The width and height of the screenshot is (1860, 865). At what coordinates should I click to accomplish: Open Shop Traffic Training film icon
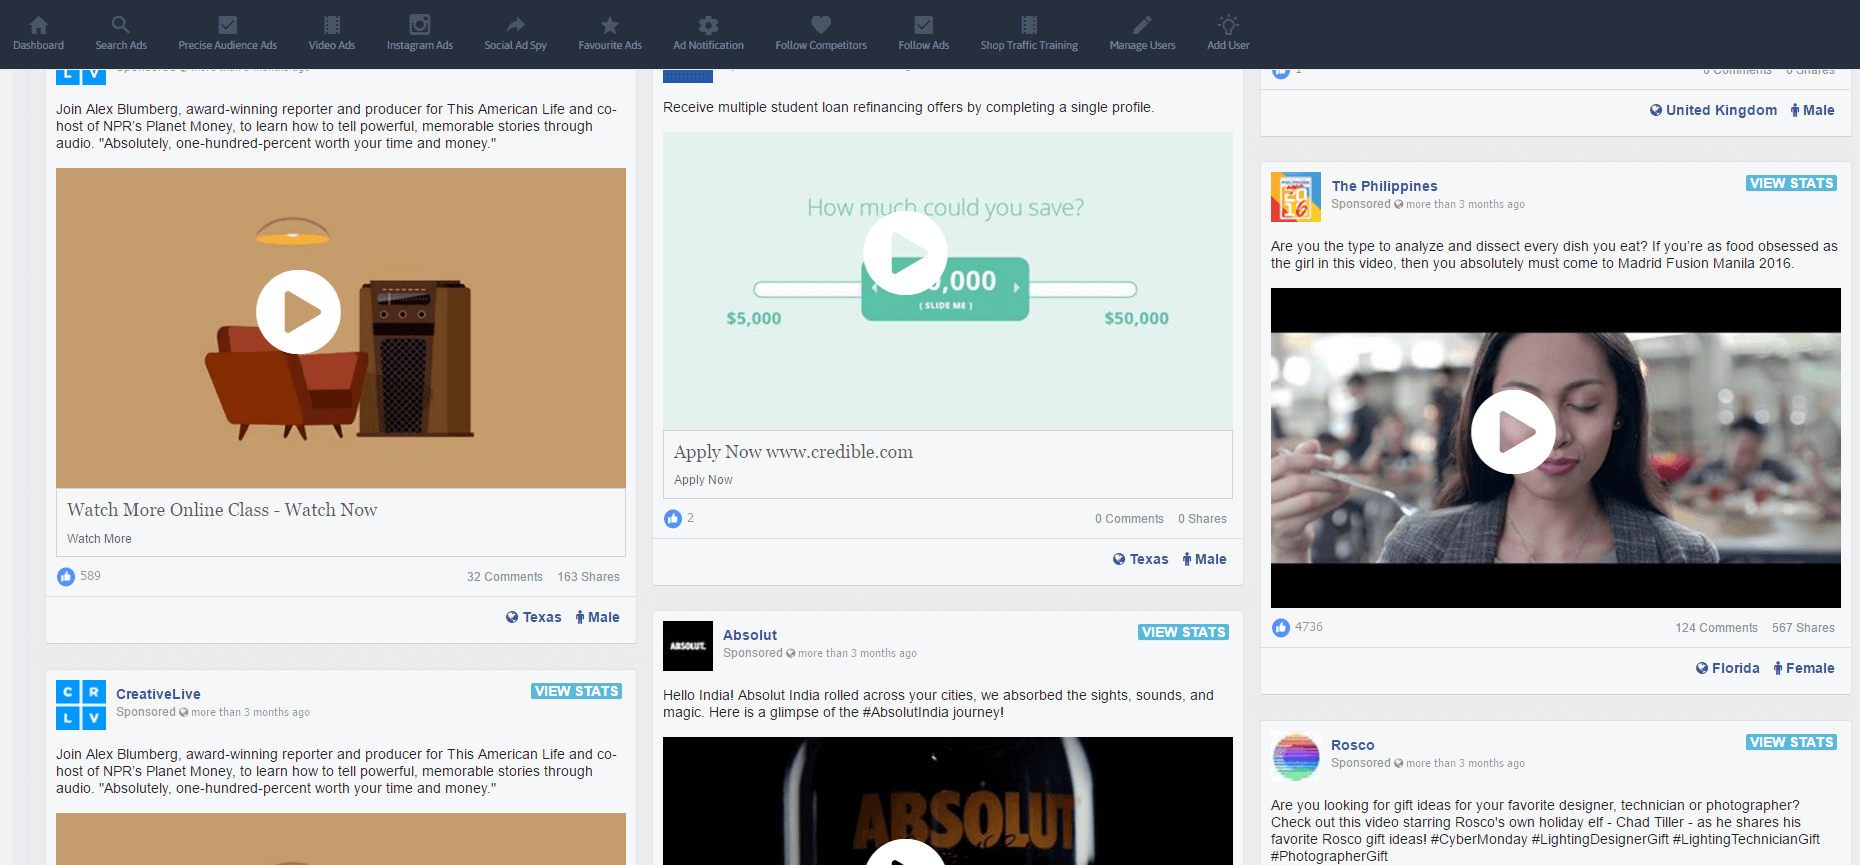click(1029, 25)
